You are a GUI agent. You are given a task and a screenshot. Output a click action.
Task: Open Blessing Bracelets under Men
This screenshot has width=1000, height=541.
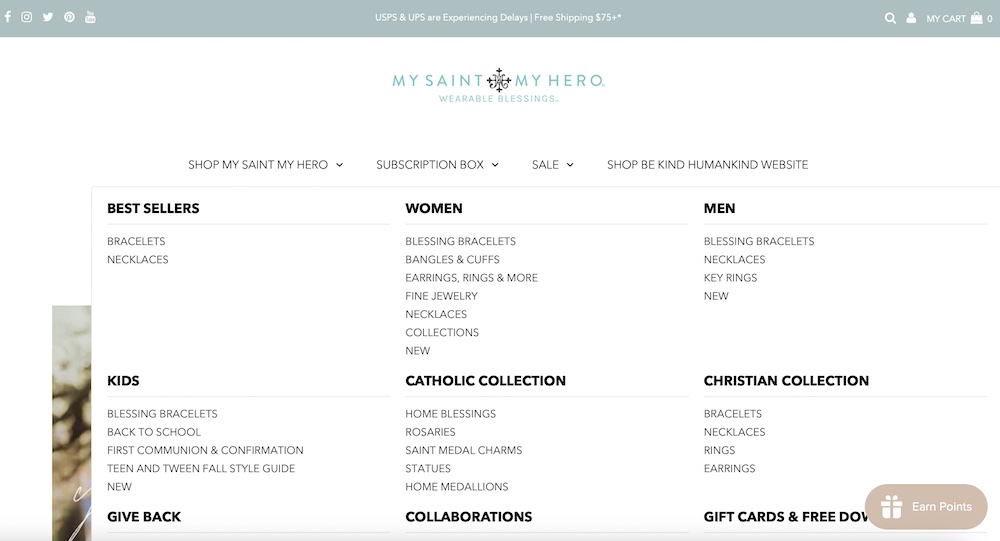click(x=759, y=241)
